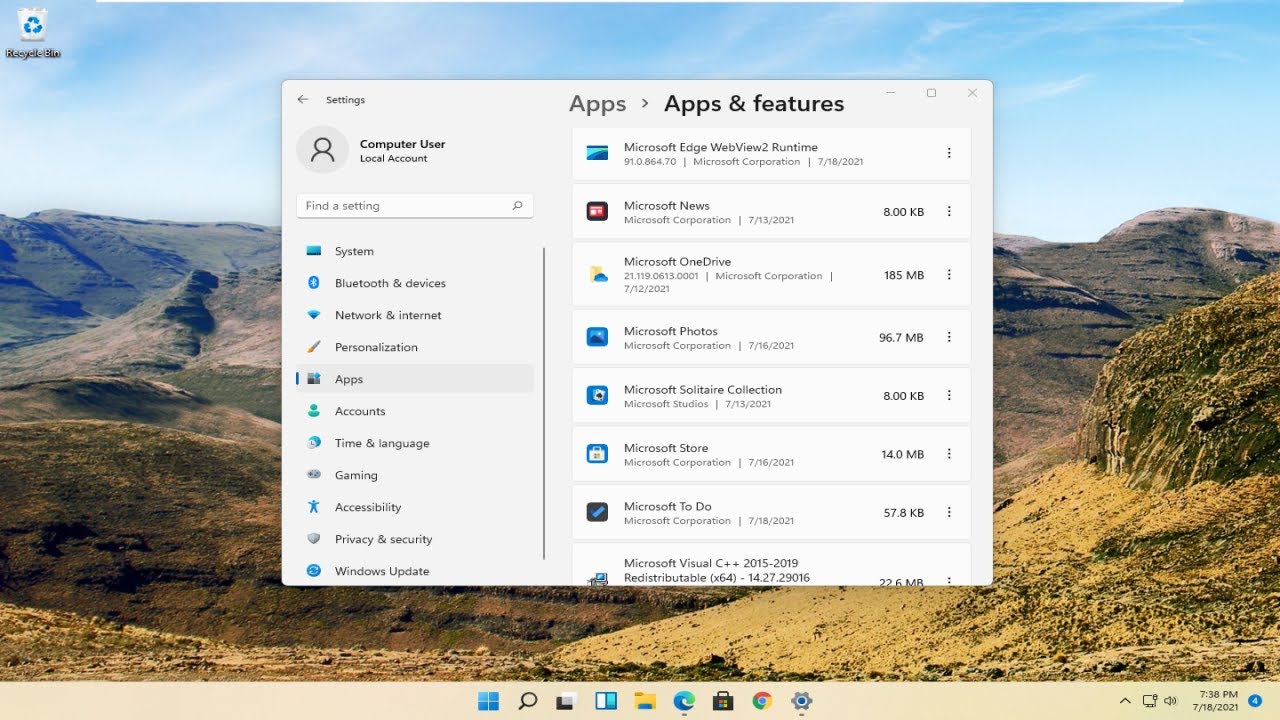This screenshot has height=720, width=1280.
Task: Click the Microsoft OneDrive app icon
Action: click(x=598, y=274)
